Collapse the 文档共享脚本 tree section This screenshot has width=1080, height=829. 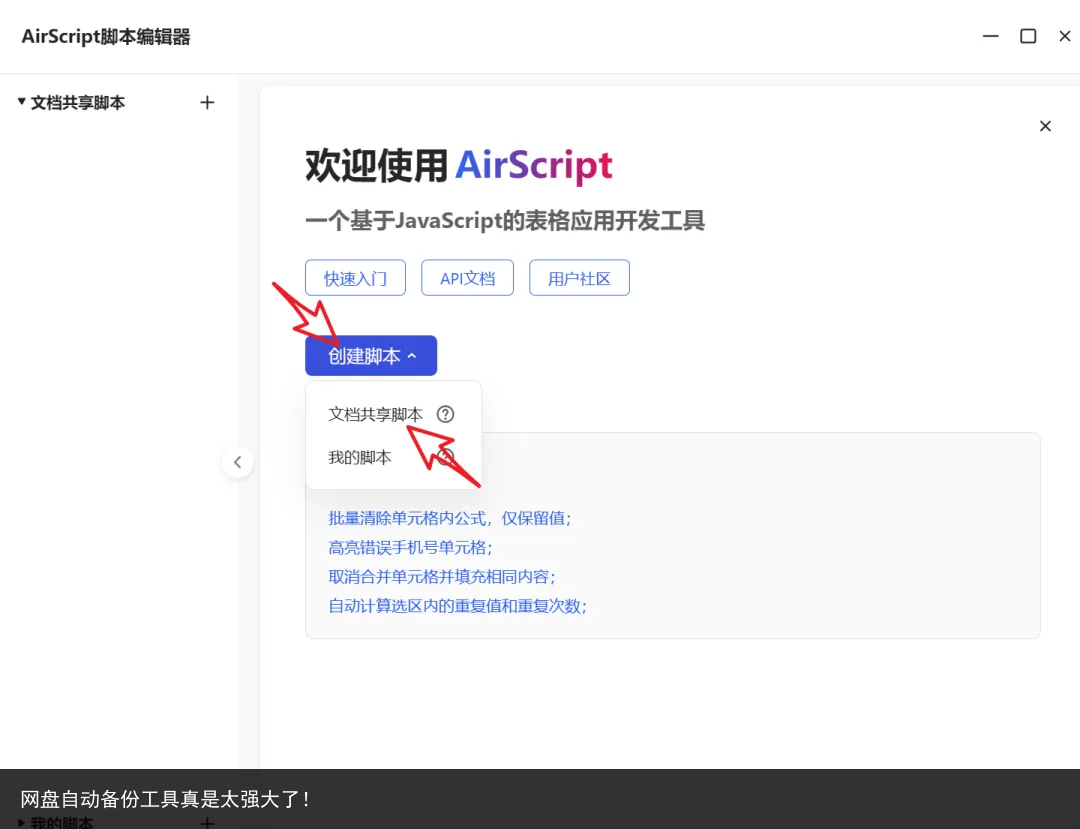pyautogui.click(x=21, y=102)
